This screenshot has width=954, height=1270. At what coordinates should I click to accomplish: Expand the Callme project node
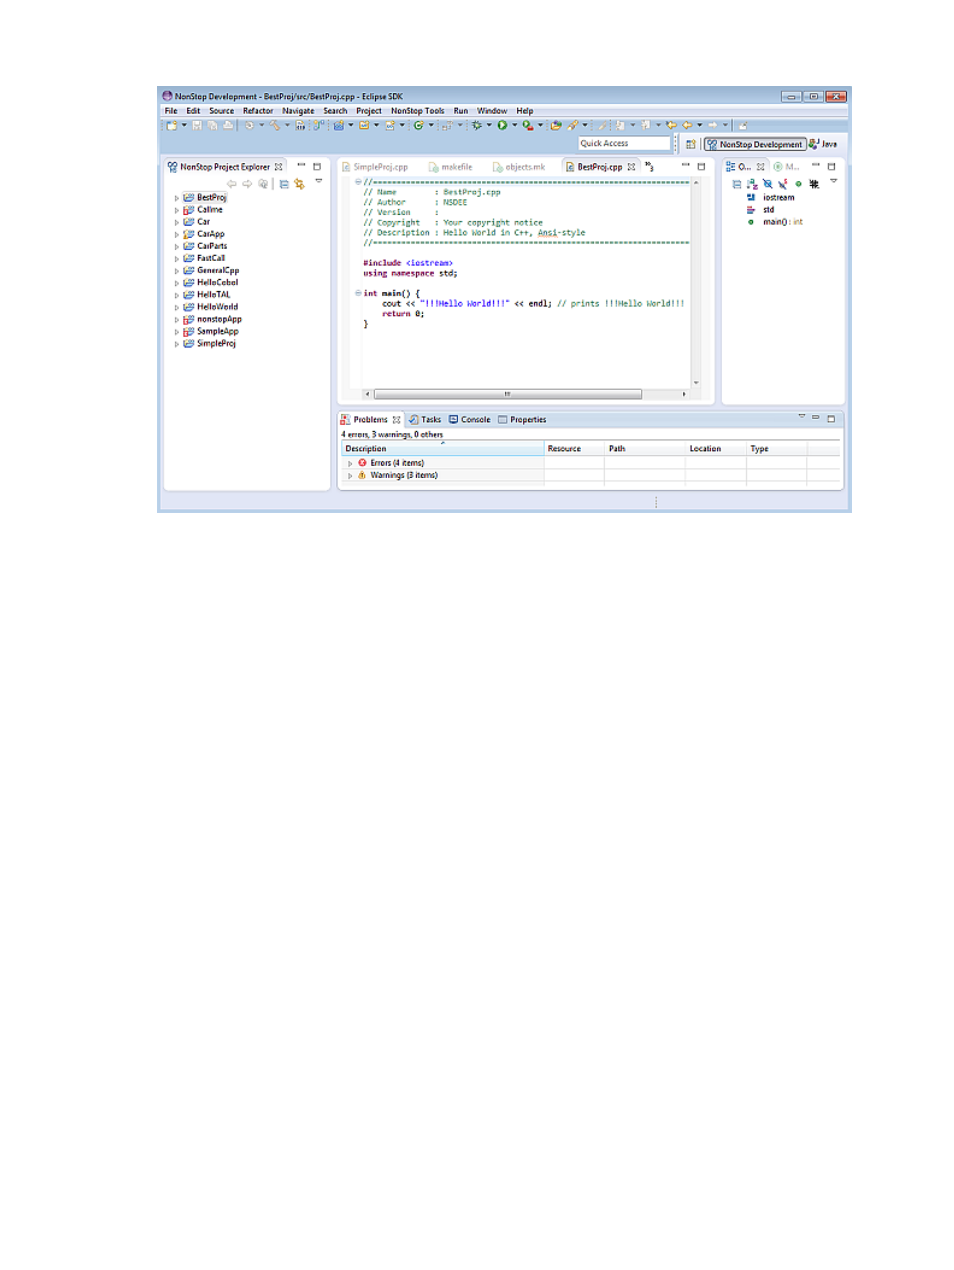click(177, 210)
